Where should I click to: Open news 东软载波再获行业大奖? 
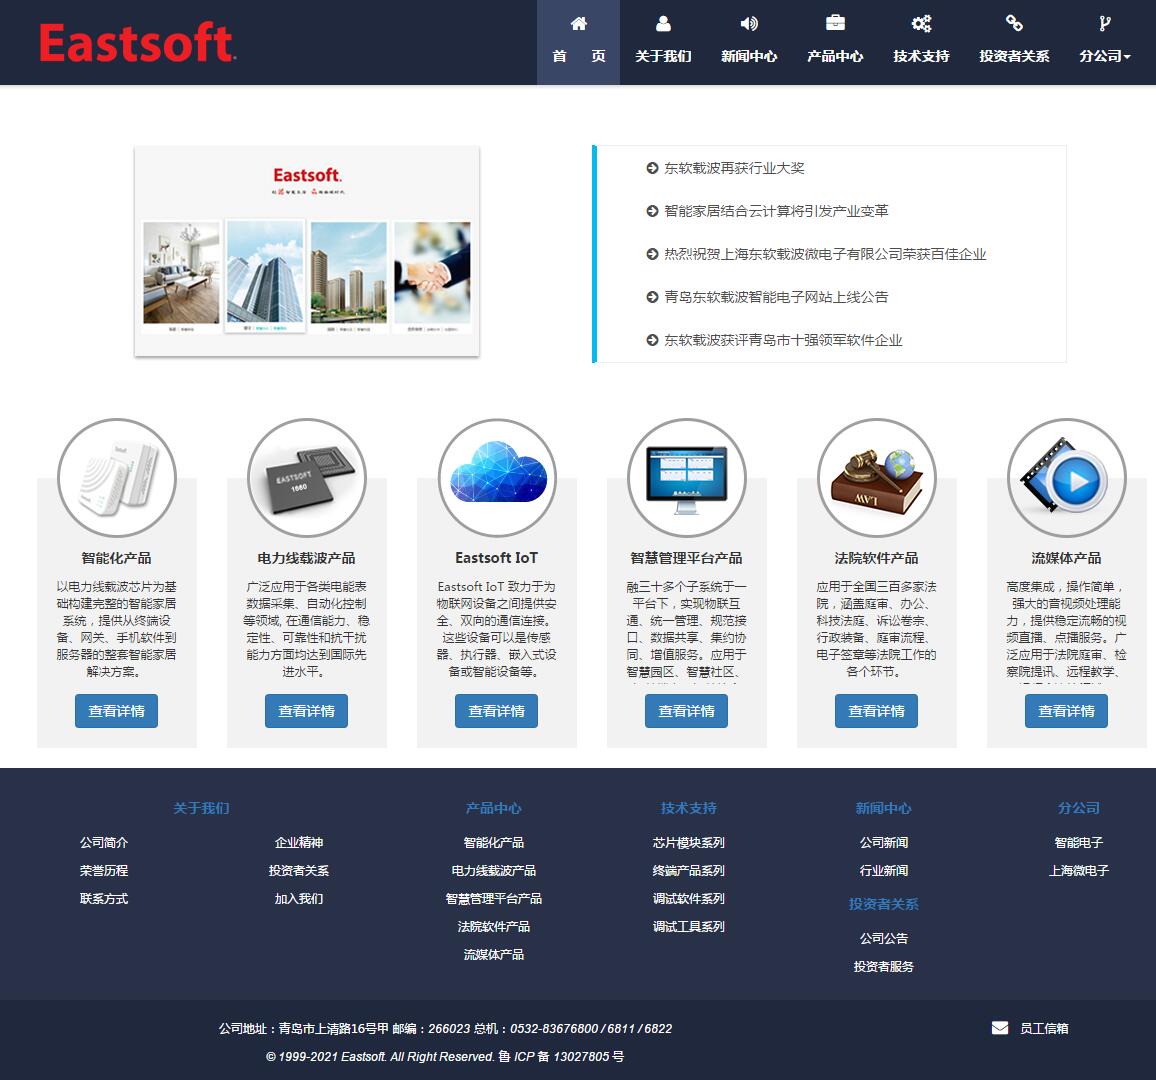coord(734,168)
